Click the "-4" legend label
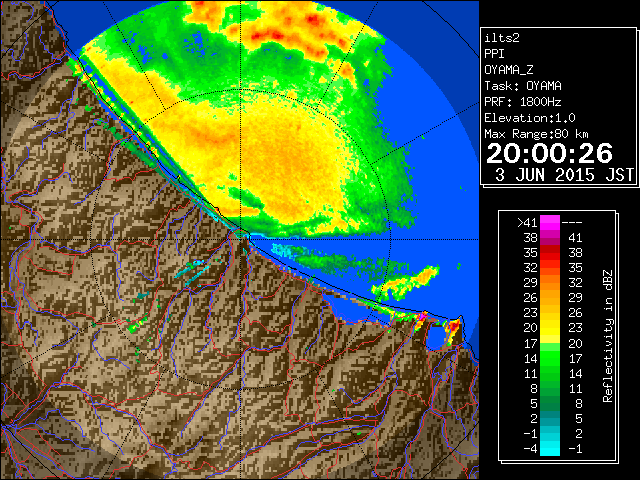The image size is (640, 480). point(530,449)
